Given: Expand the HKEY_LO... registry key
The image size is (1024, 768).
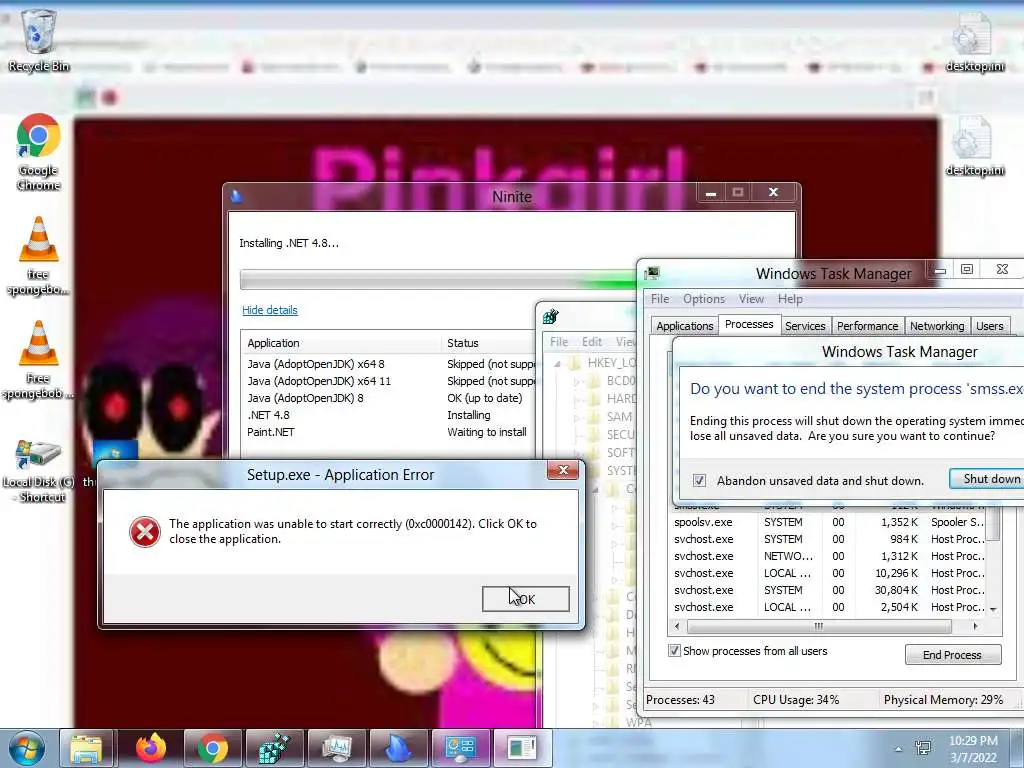Looking at the screenshot, I should tap(557, 363).
